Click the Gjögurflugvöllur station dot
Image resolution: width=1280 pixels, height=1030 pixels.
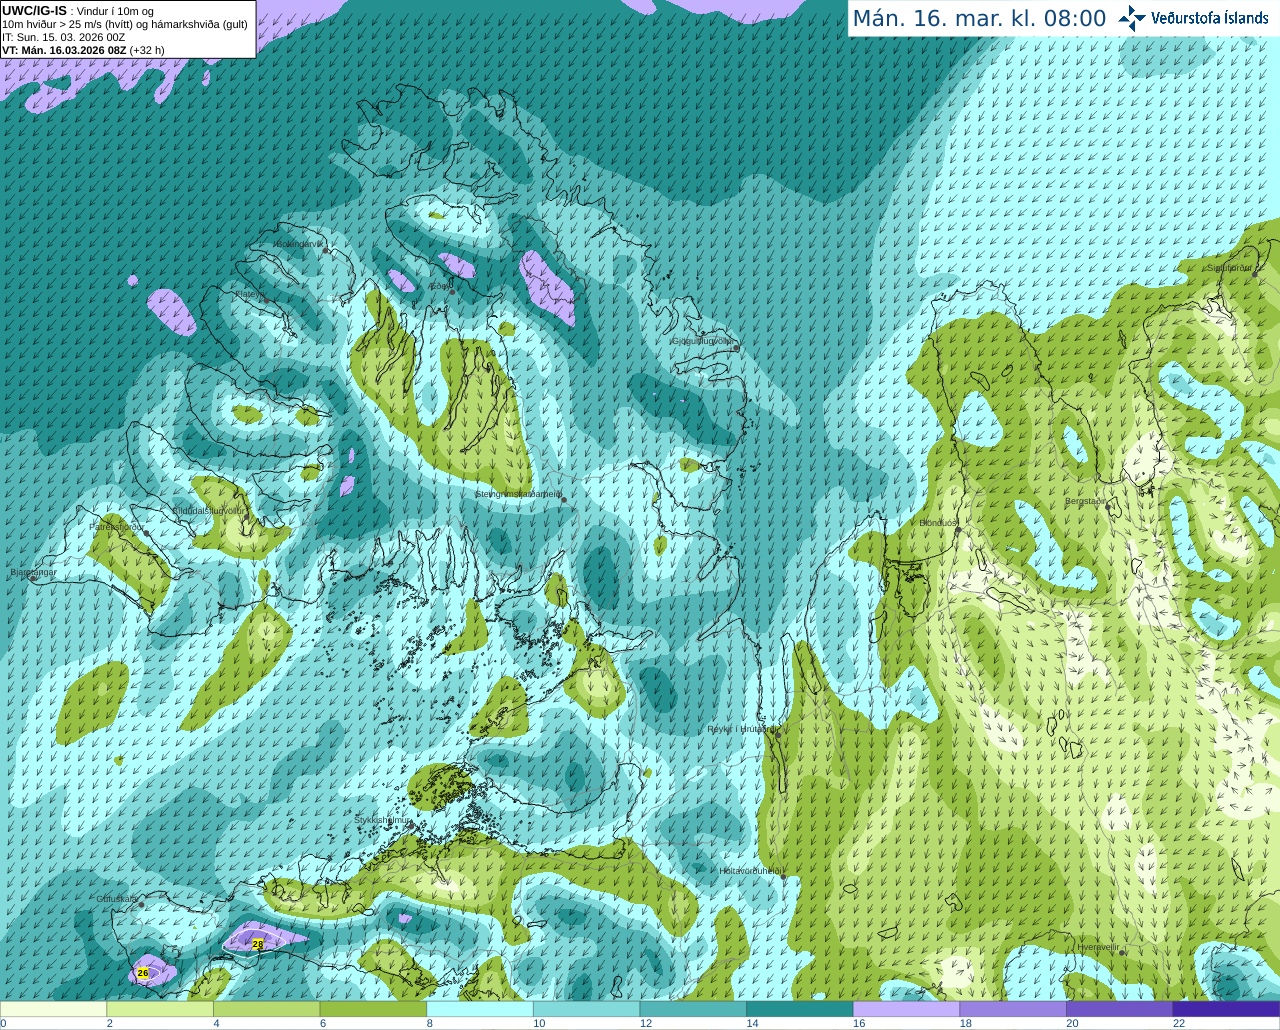(x=736, y=348)
